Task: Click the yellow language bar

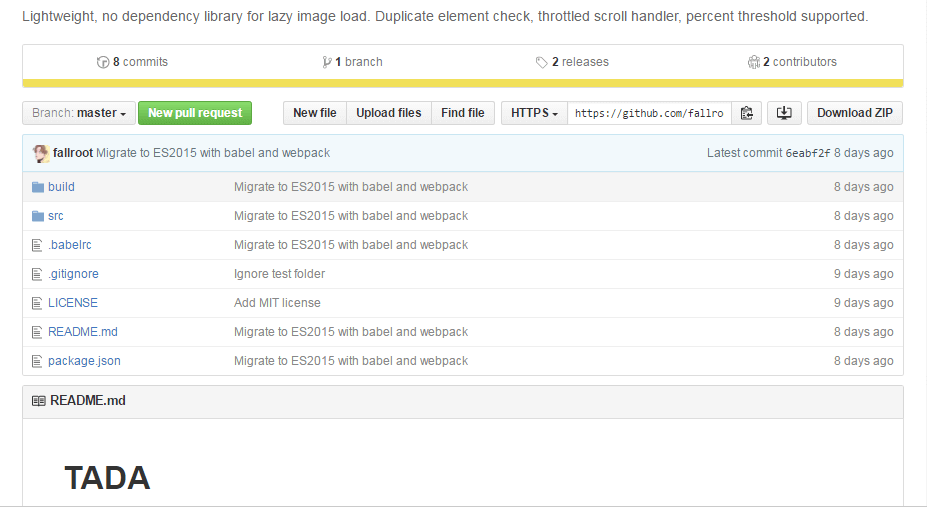Action: pyautogui.click(x=463, y=83)
